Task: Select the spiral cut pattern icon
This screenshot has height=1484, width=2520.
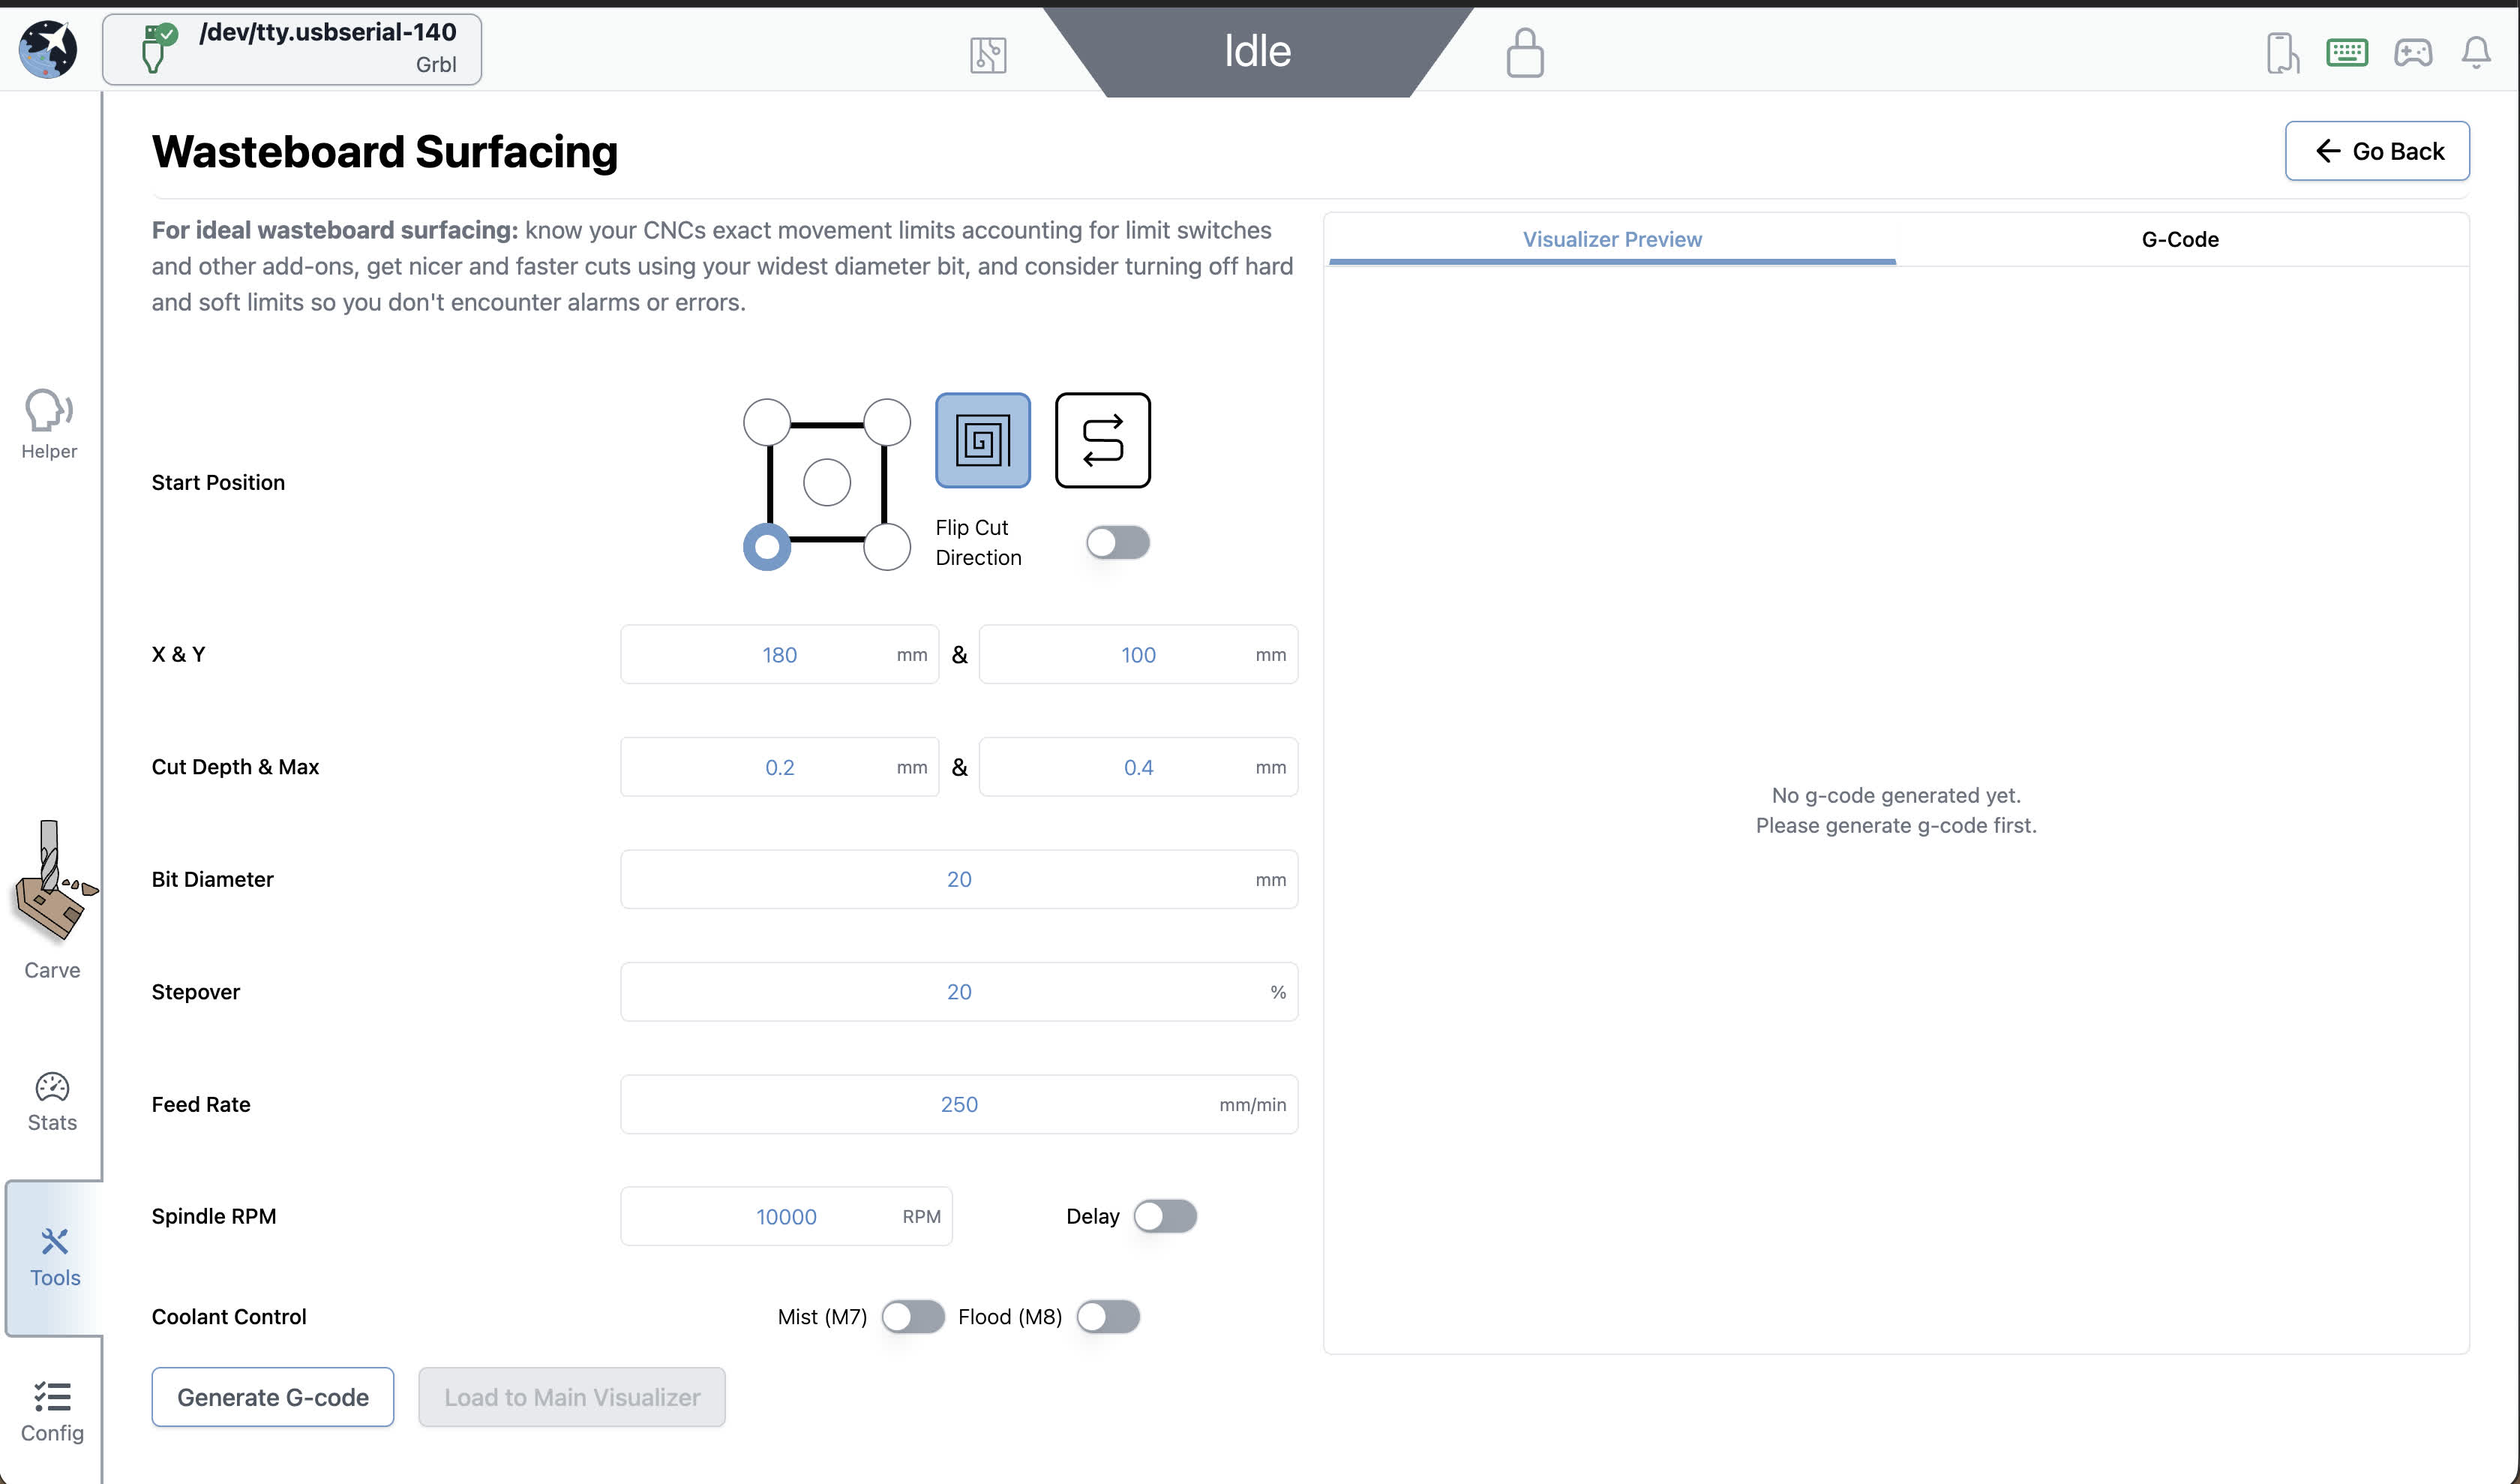Action: 982,440
